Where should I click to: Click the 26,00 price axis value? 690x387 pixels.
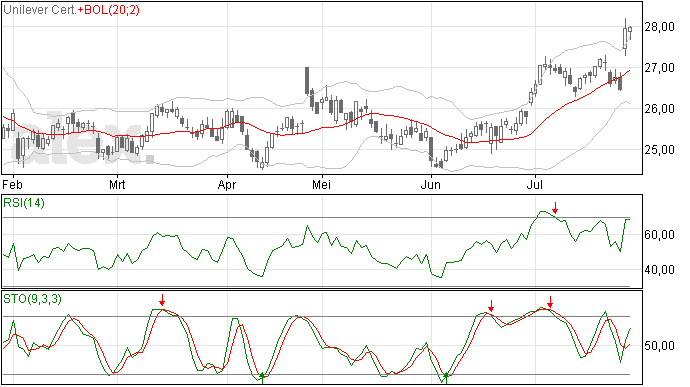[x=659, y=109]
